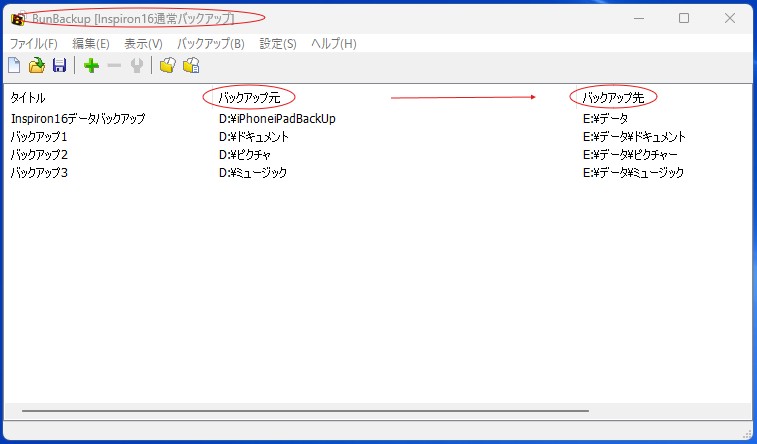This screenshot has width=757, height=444.
Task: Select the バックアップ1 list entry
Action: click(x=39, y=137)
